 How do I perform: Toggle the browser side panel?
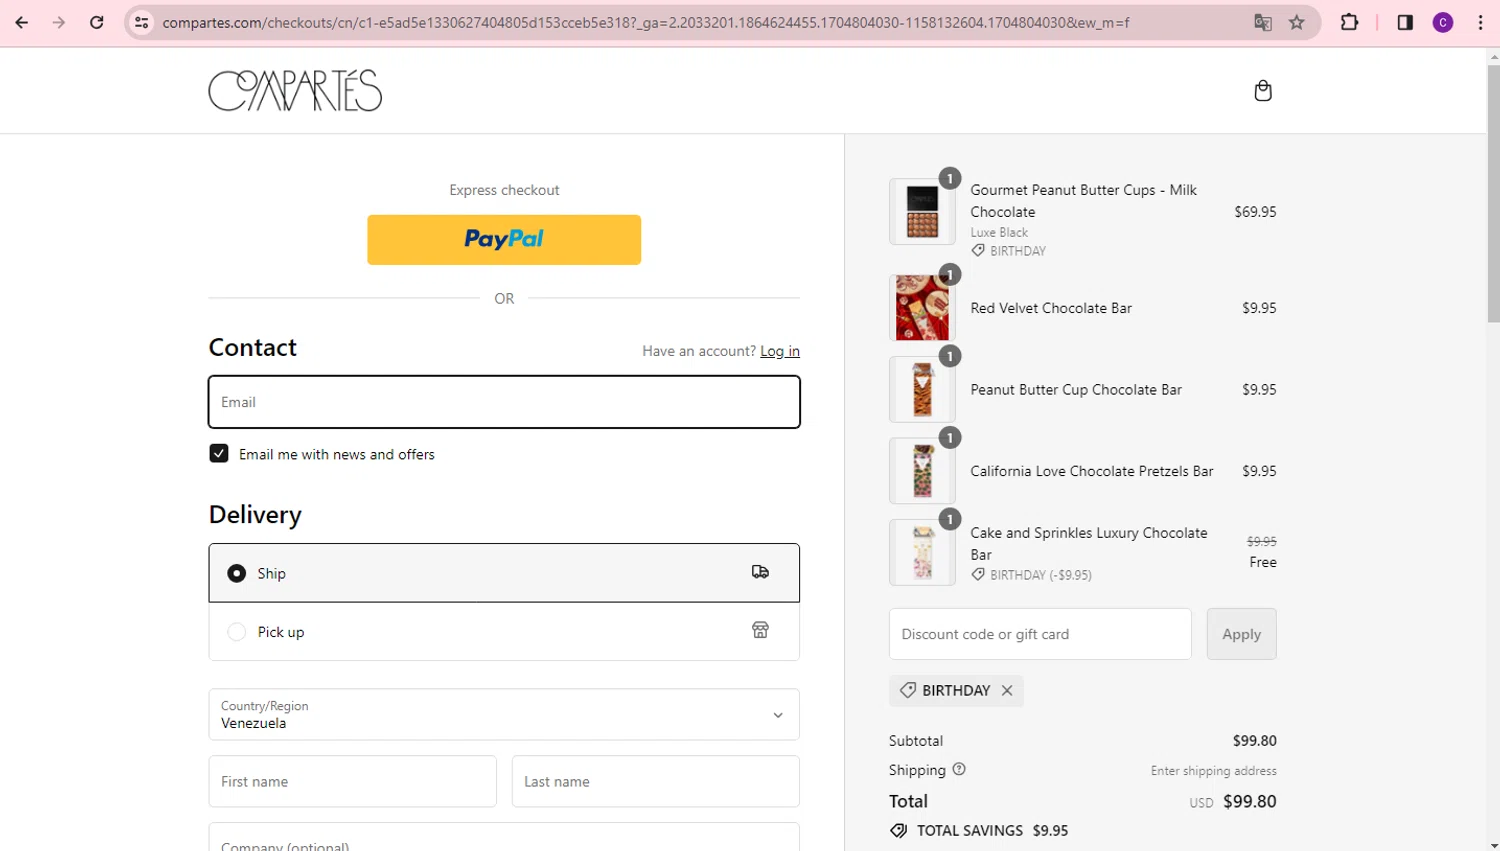1405,22
